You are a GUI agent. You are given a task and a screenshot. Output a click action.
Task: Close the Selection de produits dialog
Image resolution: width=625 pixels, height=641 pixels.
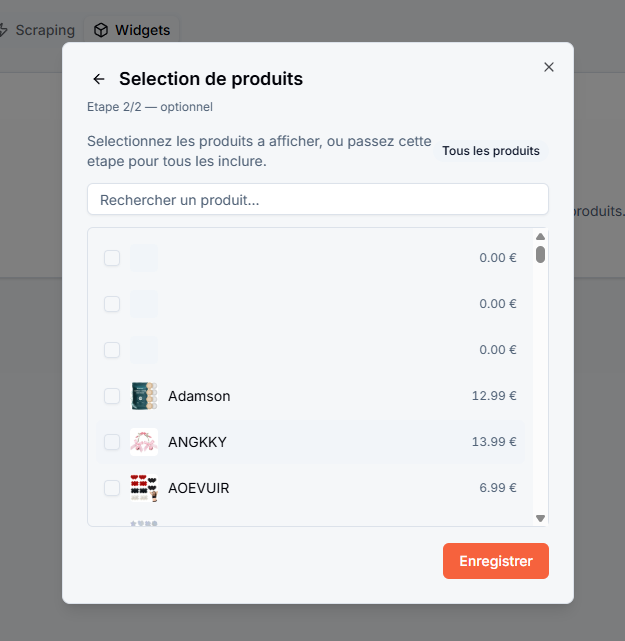click(x=549, y=67)
